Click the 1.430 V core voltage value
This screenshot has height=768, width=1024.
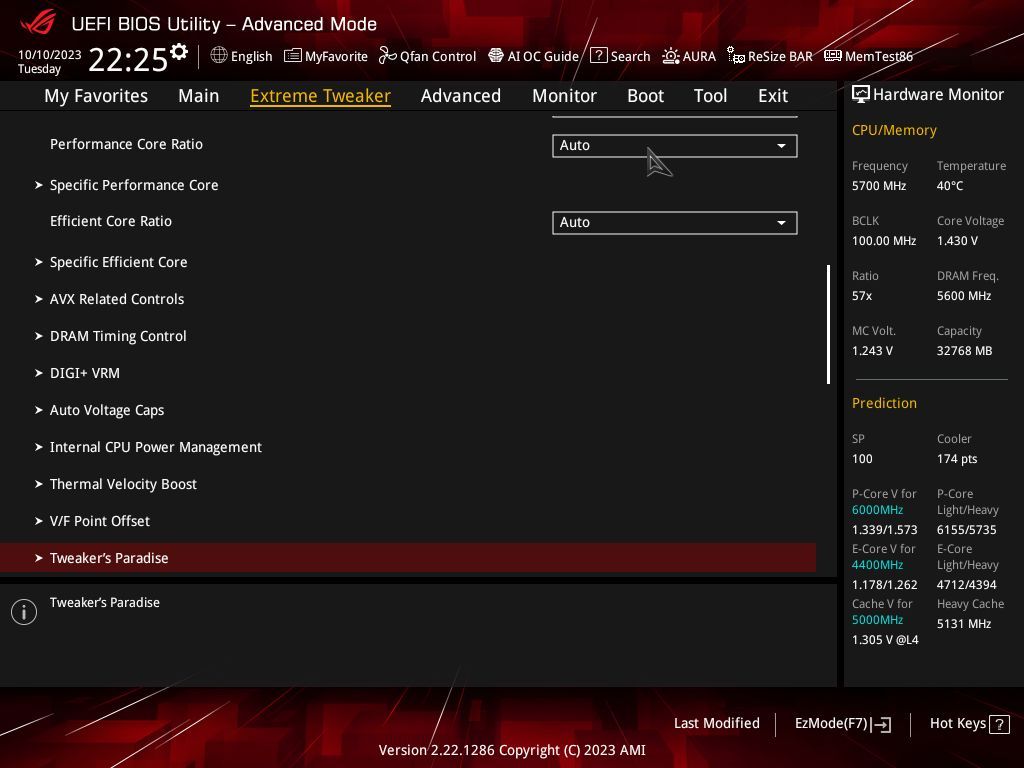[957, 241]
